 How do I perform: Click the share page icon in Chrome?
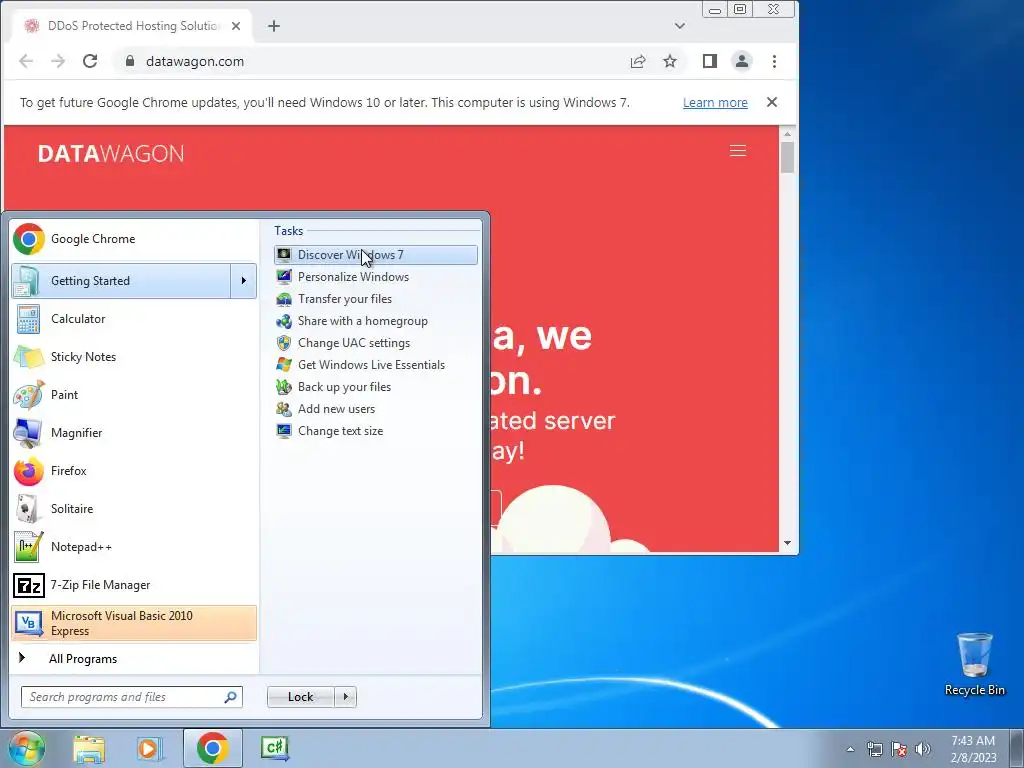point(638,61)
